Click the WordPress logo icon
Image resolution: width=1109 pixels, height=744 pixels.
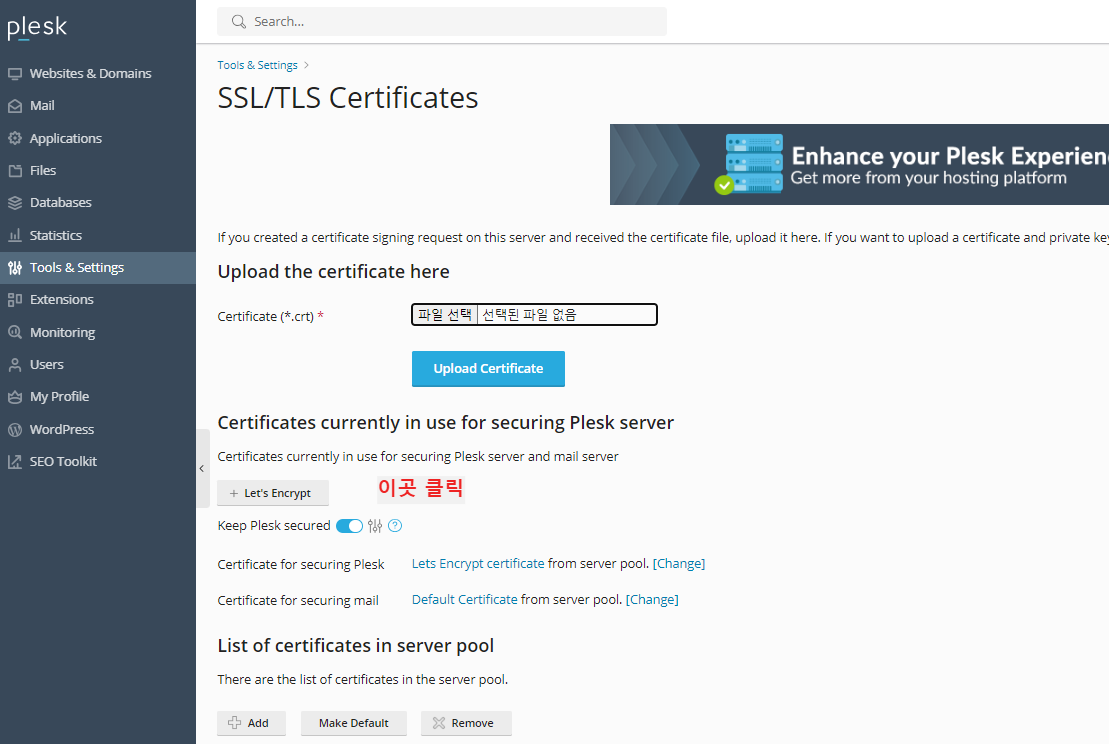[x=15, y=429]
